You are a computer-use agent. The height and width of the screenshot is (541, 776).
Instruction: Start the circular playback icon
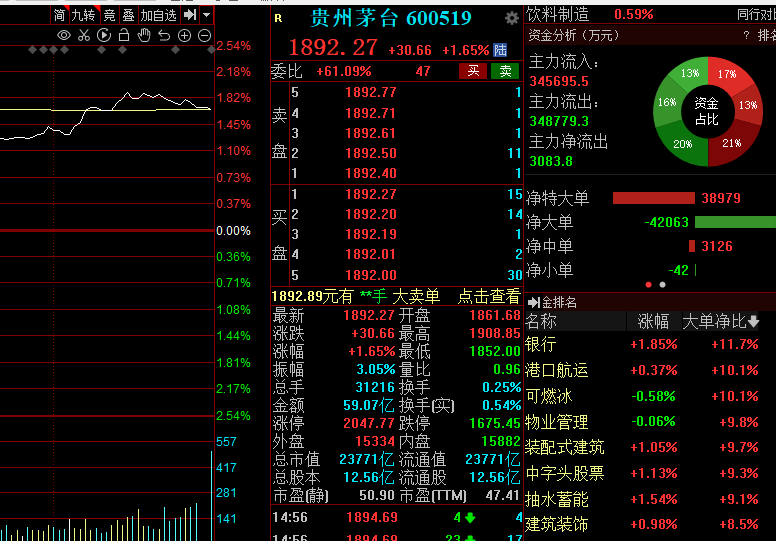coord(104,35)
